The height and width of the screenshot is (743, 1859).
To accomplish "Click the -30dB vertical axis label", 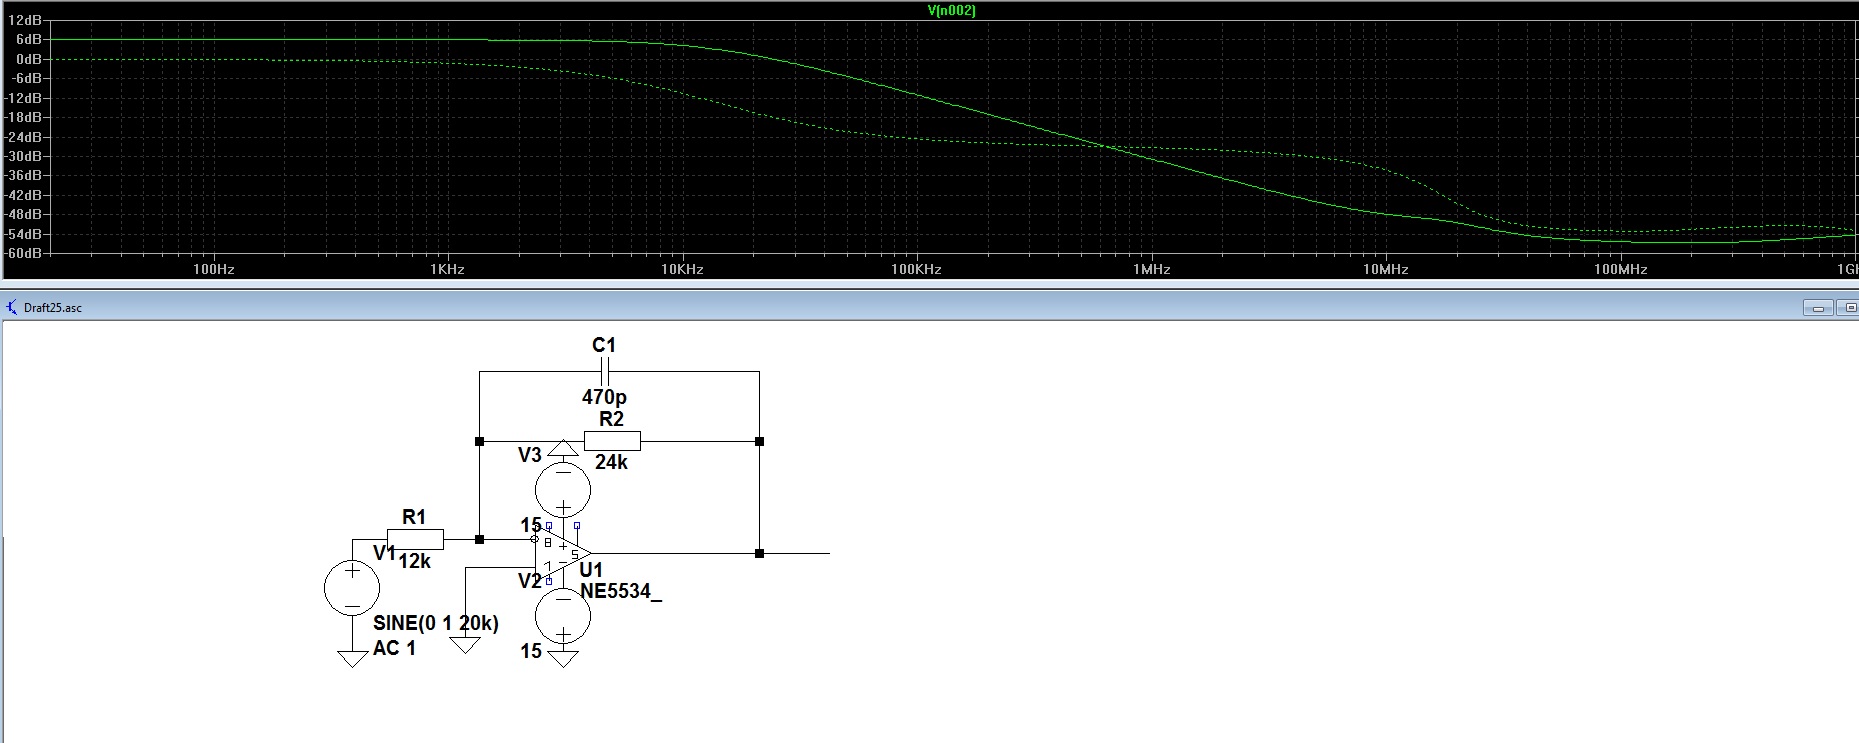I will (x=25, y=156).
